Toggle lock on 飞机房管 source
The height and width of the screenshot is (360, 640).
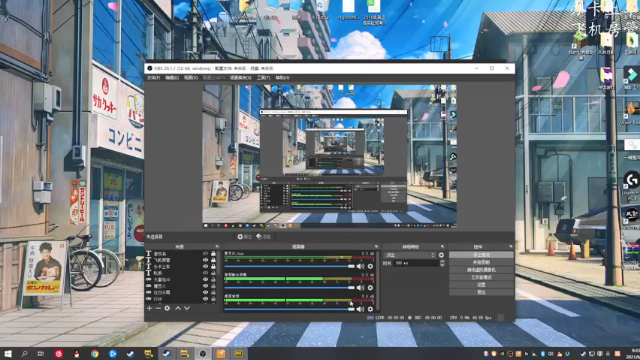click(213, 260)
